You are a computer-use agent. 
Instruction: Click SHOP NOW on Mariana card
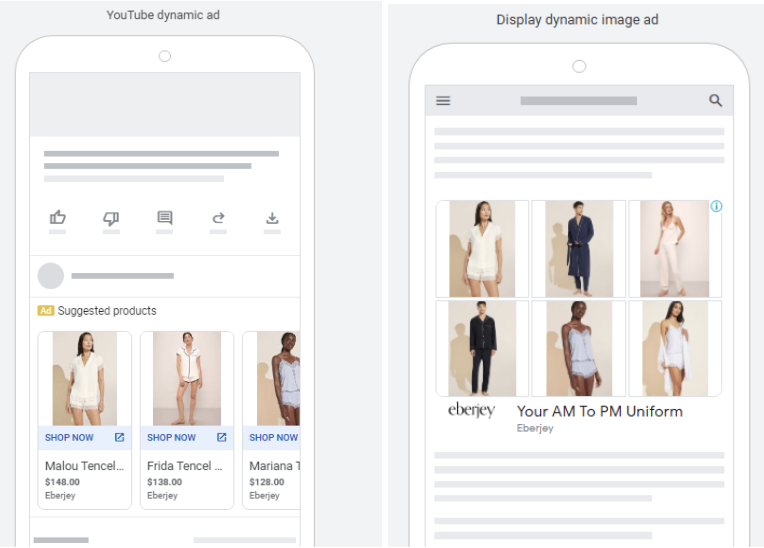(274, 437)
